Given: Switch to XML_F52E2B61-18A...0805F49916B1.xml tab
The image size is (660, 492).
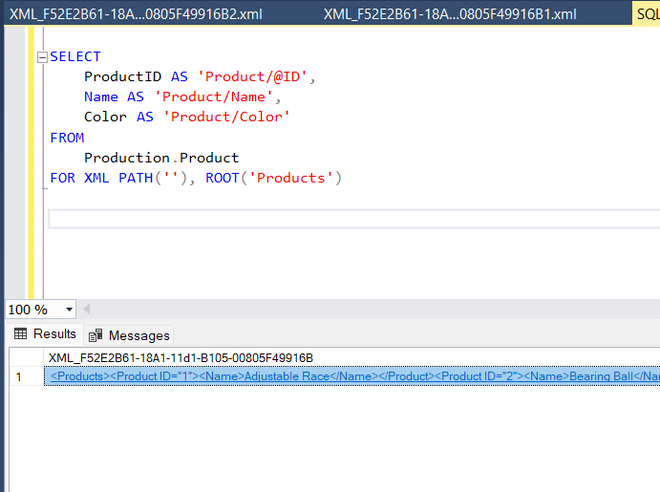Looking at the screenshot, I should coord(450,13).
